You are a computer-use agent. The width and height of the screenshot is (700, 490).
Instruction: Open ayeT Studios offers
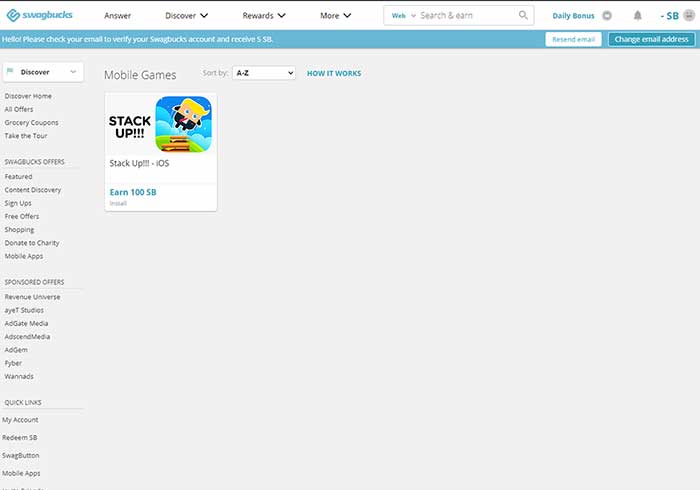[24, 310]
